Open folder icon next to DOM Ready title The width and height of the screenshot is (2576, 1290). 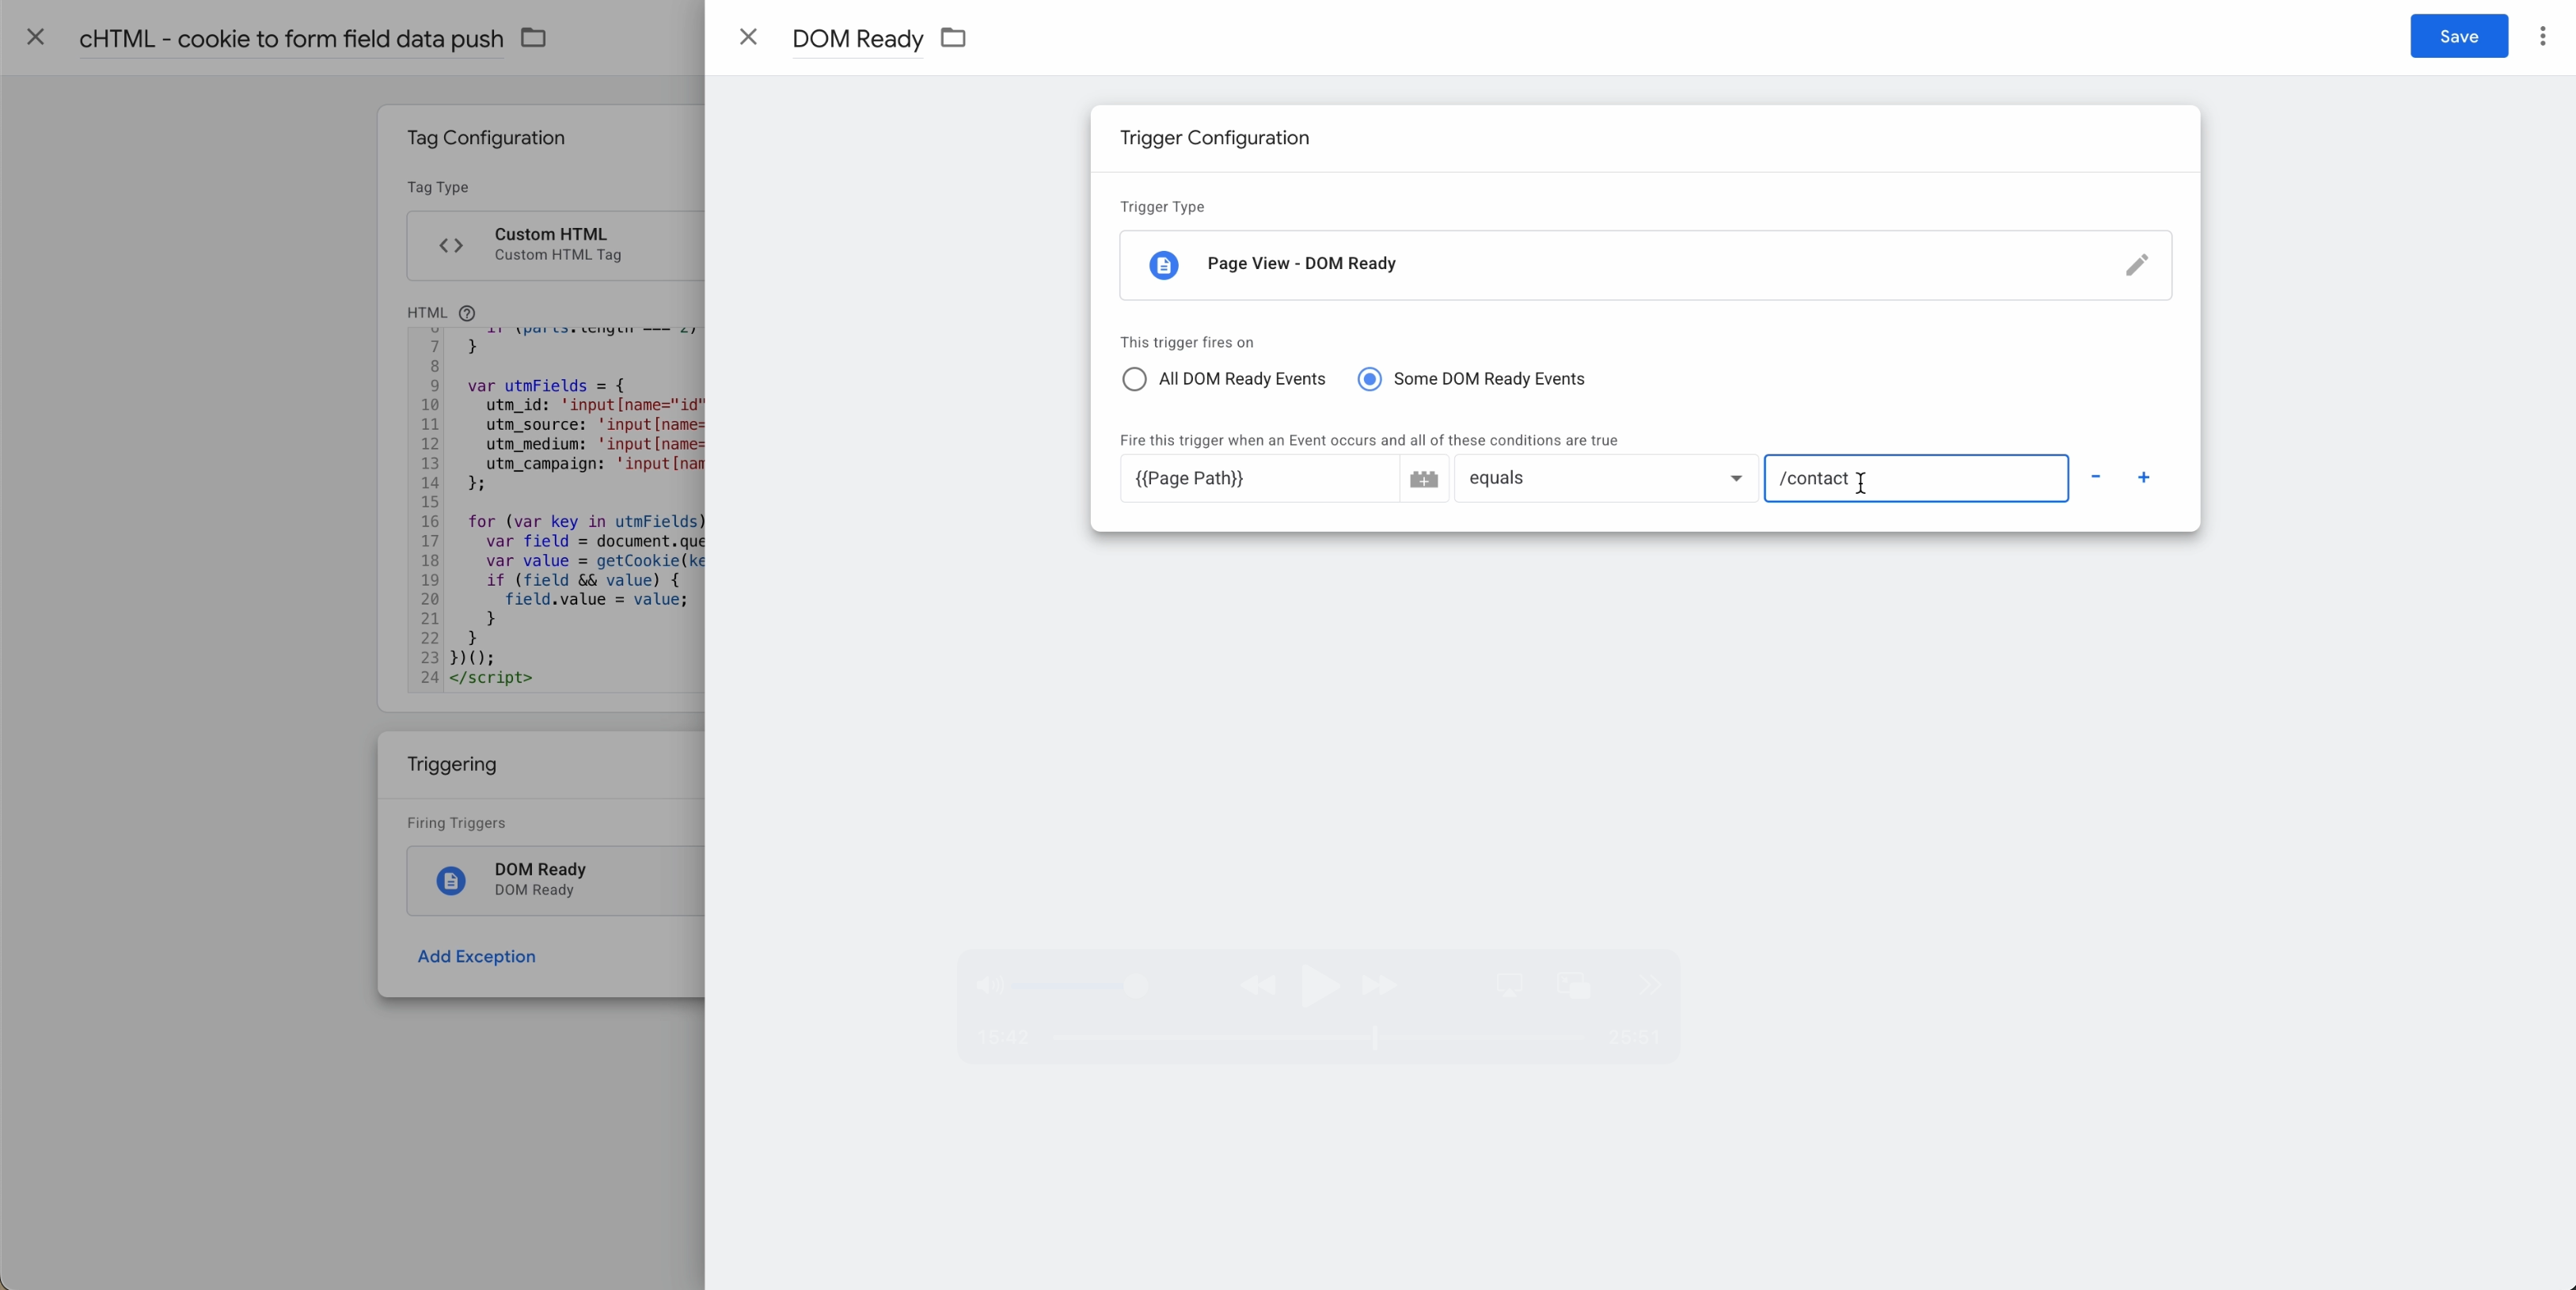coord(953,37)
